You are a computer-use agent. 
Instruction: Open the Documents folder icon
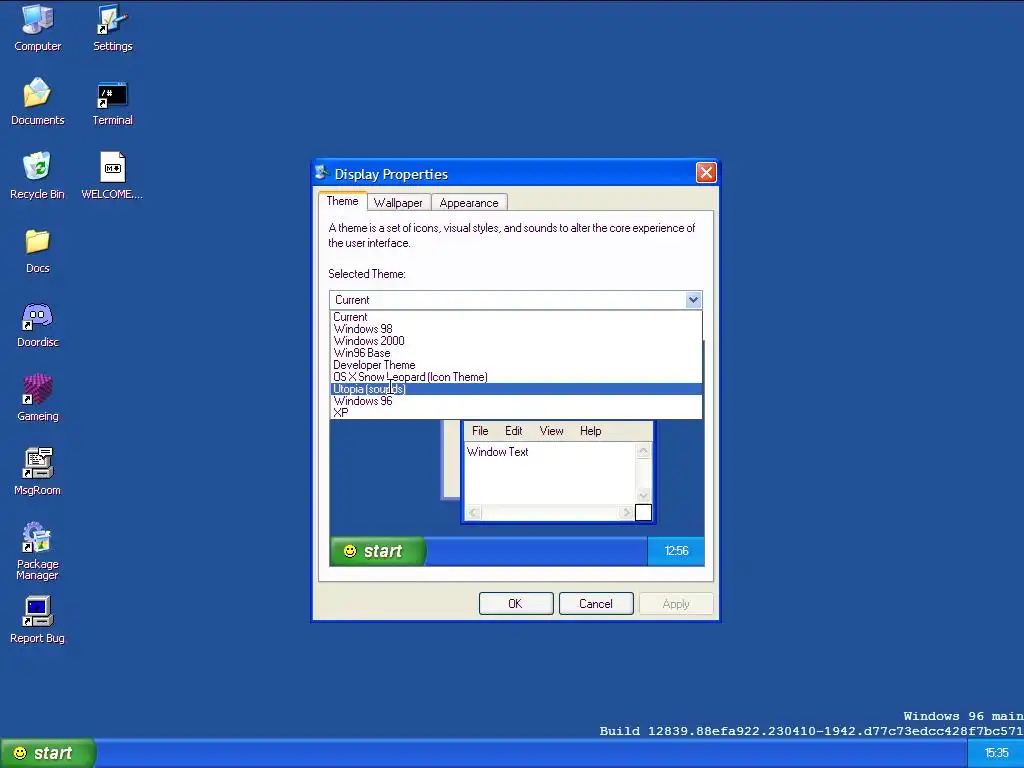pyautogui.click(x=37, y=101)
